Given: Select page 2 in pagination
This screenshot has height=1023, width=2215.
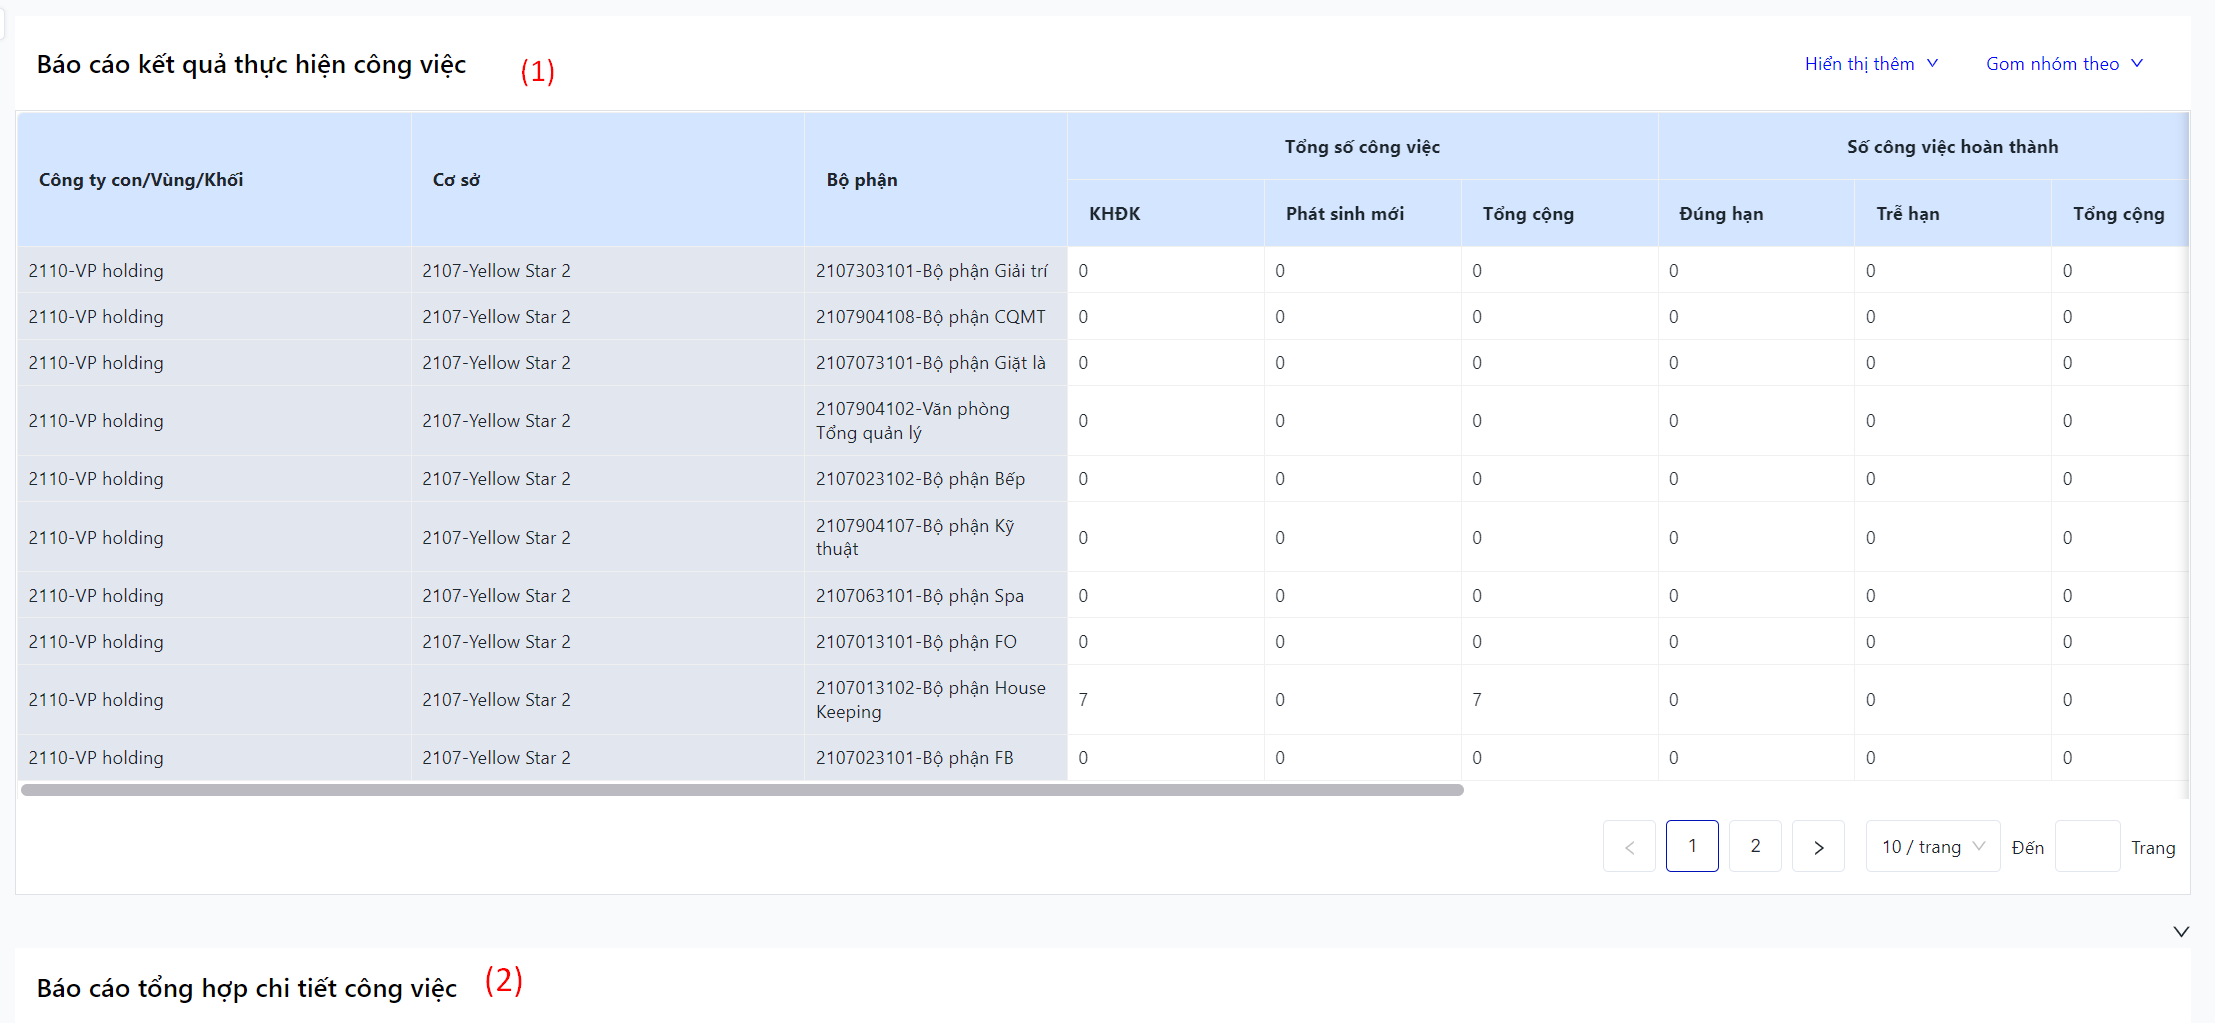Looking at the screenshot, I should pyautogui.click(x=1755, y=846).
